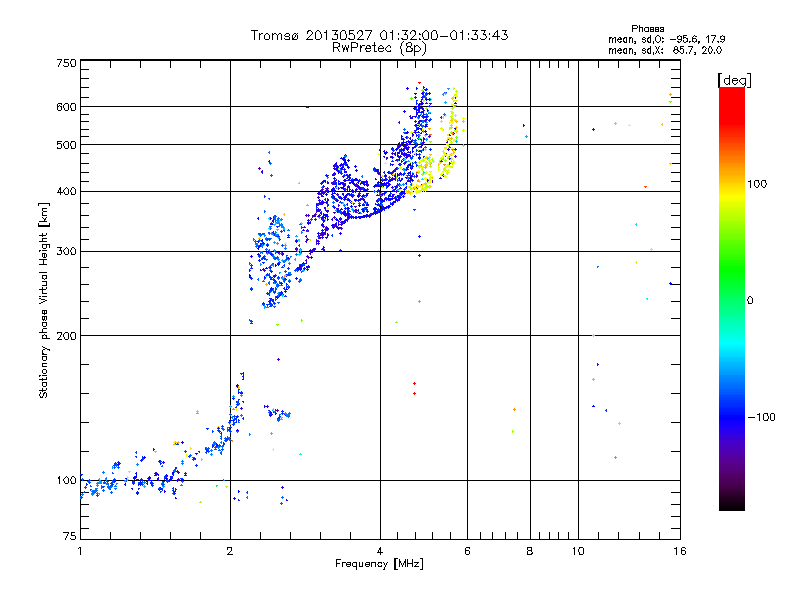Click the colorbar tick label "0"
The height and width of the screenshot is (600, 800).
tap(750, 300)
